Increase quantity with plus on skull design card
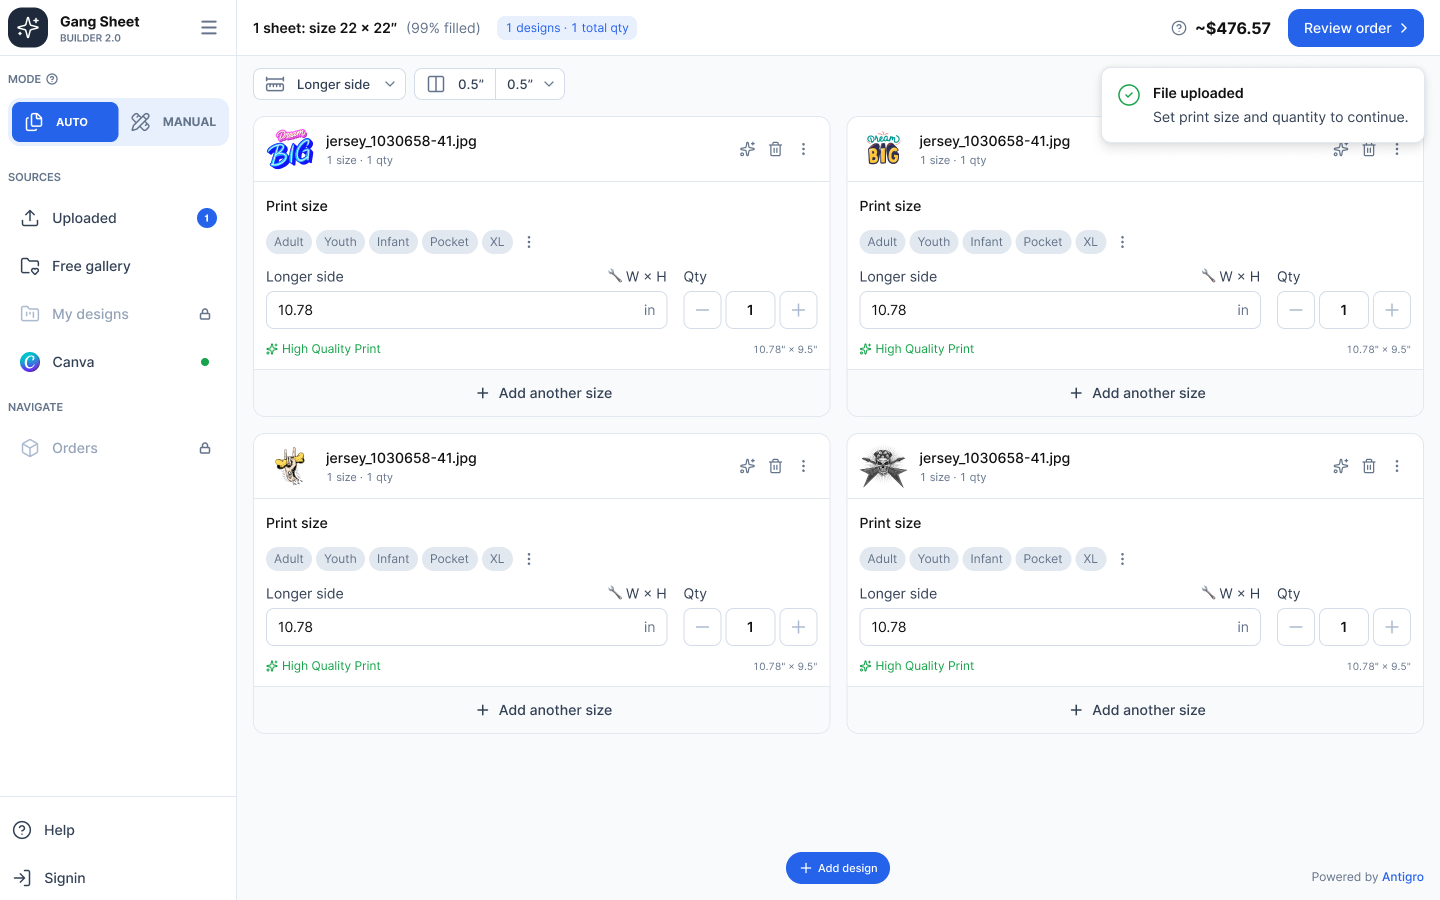The image size is (1440, 900). (x=1392, y=627)
